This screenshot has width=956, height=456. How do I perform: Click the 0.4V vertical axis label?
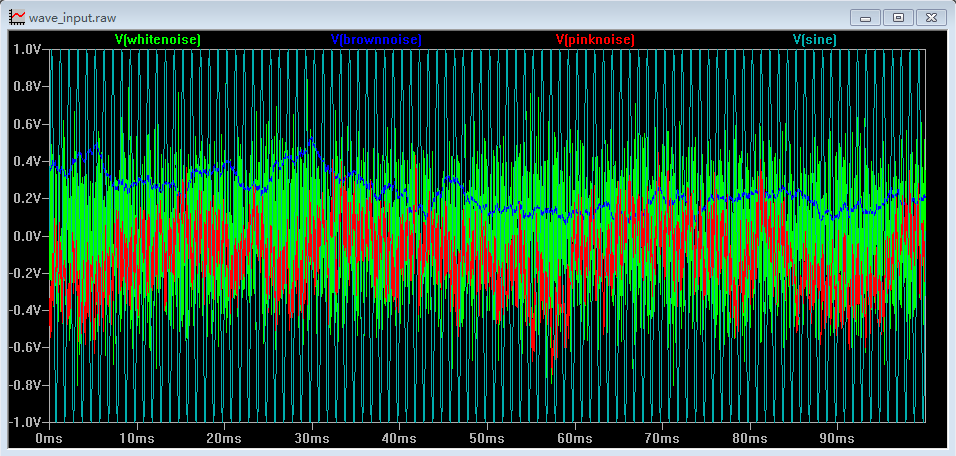(x=27, y=162)
